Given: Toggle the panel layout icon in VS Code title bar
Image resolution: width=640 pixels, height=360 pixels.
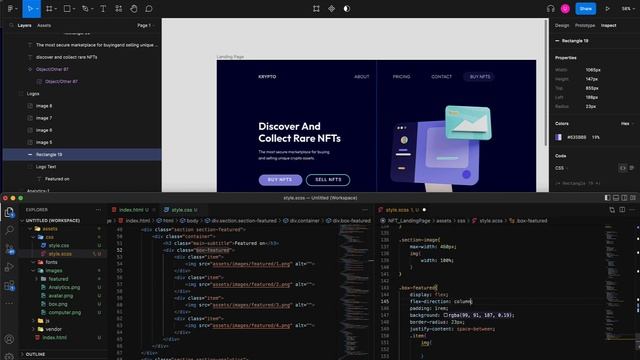Looking at the screenshot, I should [x=616, y=198].
